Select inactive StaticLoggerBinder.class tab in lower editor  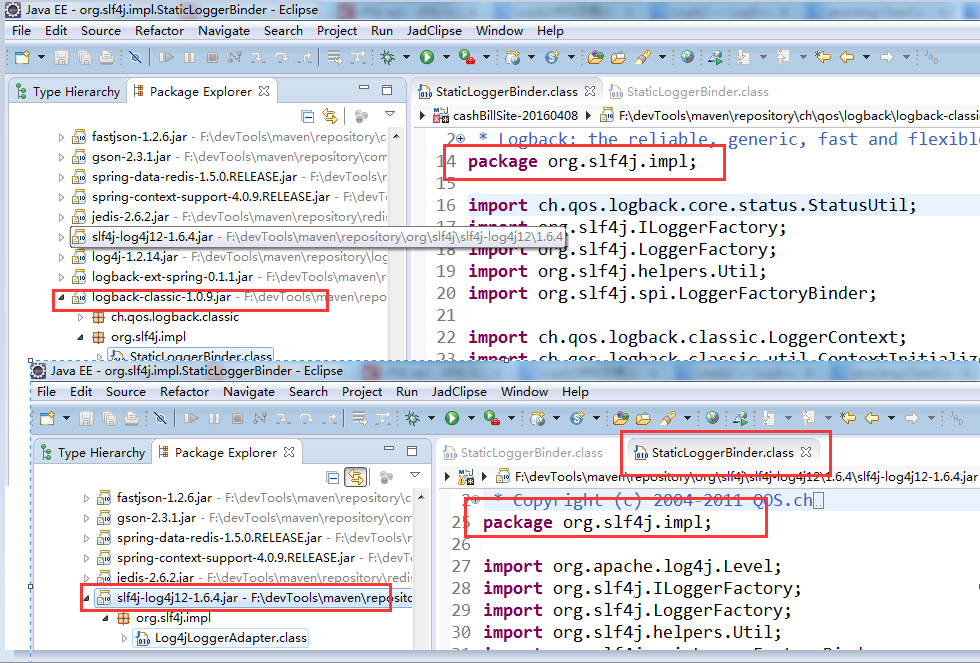[x=522, y=453]
